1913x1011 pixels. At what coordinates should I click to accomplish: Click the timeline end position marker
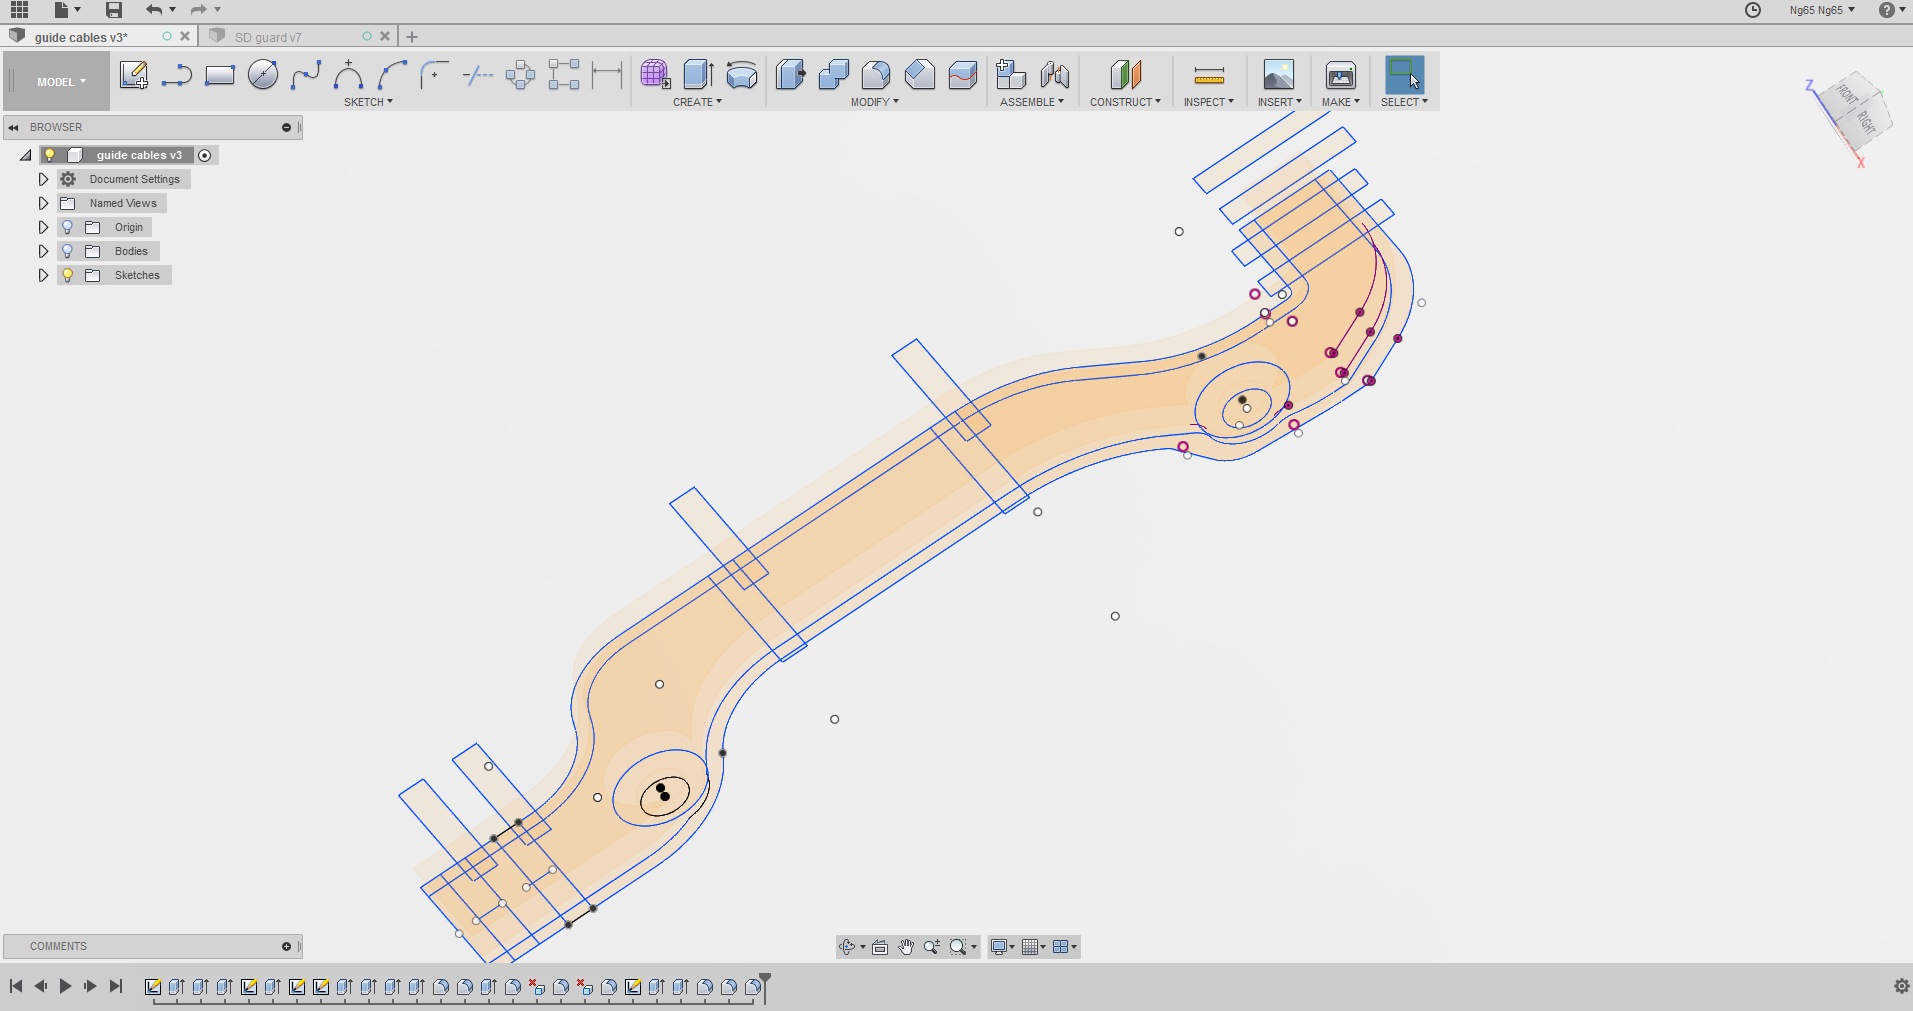[x=765, y=980]
